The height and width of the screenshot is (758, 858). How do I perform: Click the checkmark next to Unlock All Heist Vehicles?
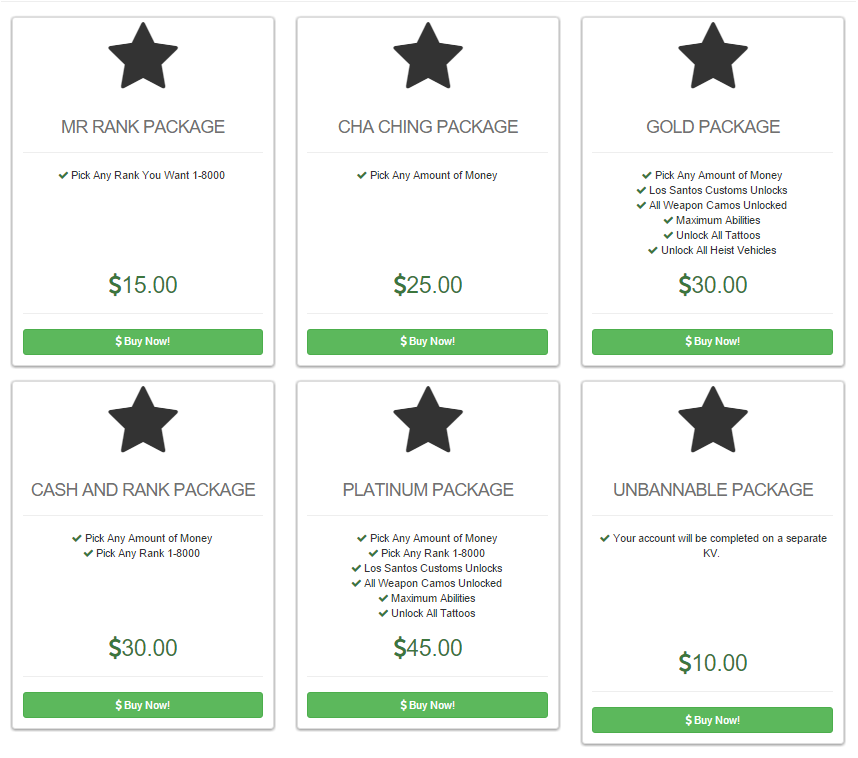click(654, 250)
